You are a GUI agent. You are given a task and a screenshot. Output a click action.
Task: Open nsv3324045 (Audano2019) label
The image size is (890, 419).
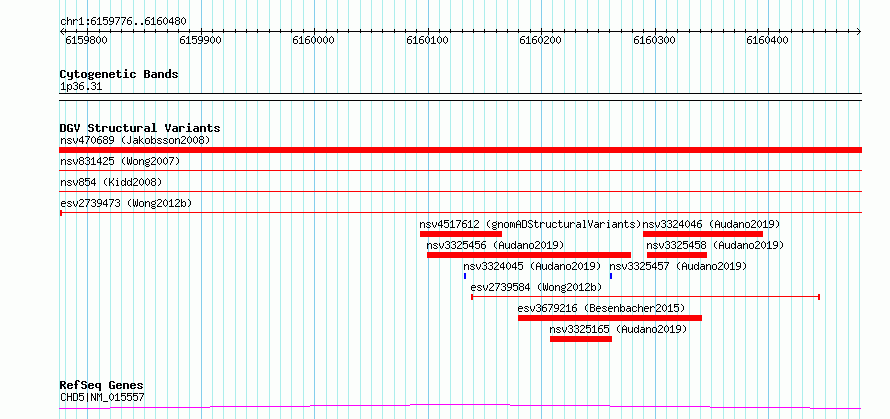coord(532,266)
